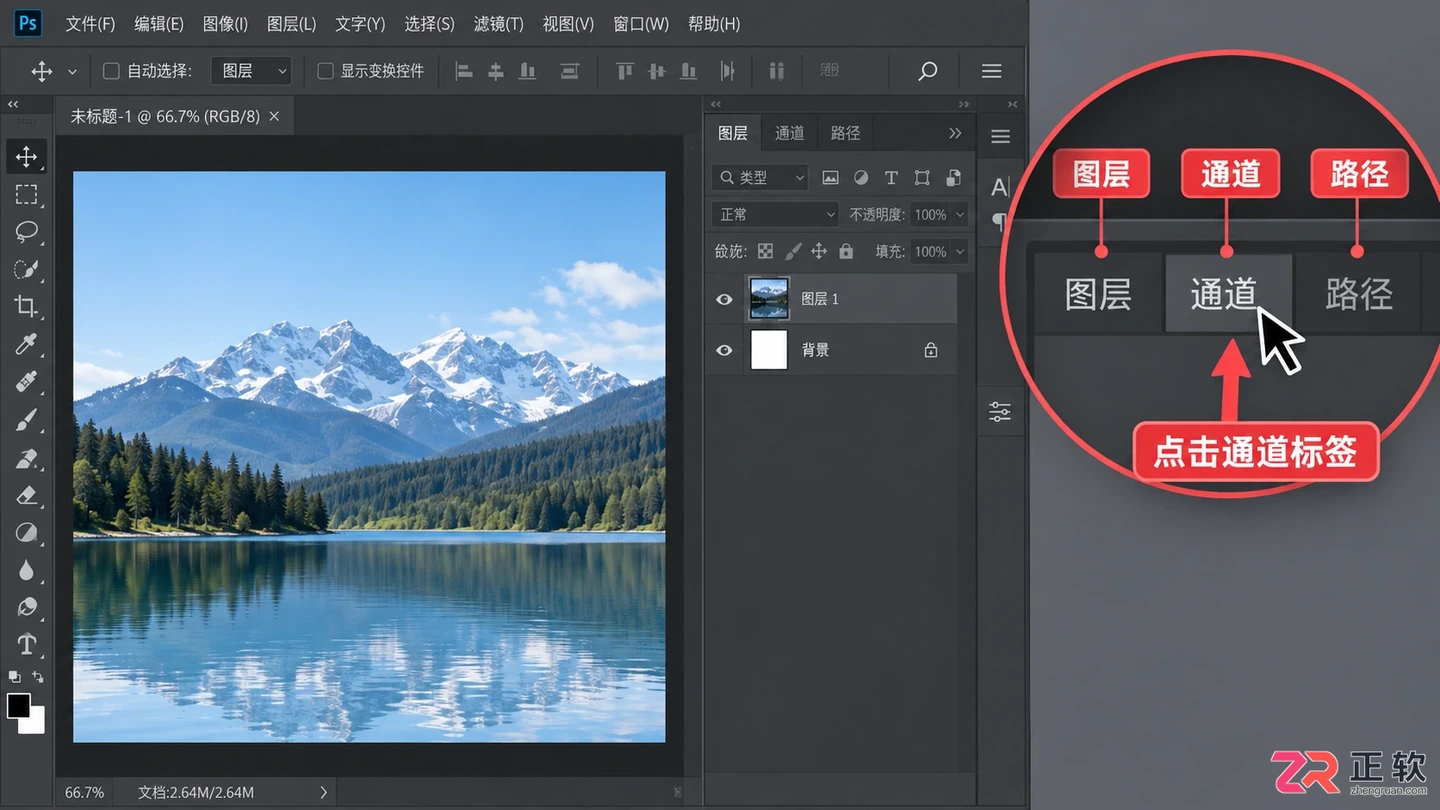Select the Rectangular Marquee tool
Viewport: 1440px width, 810px height.
click(27, 194)
